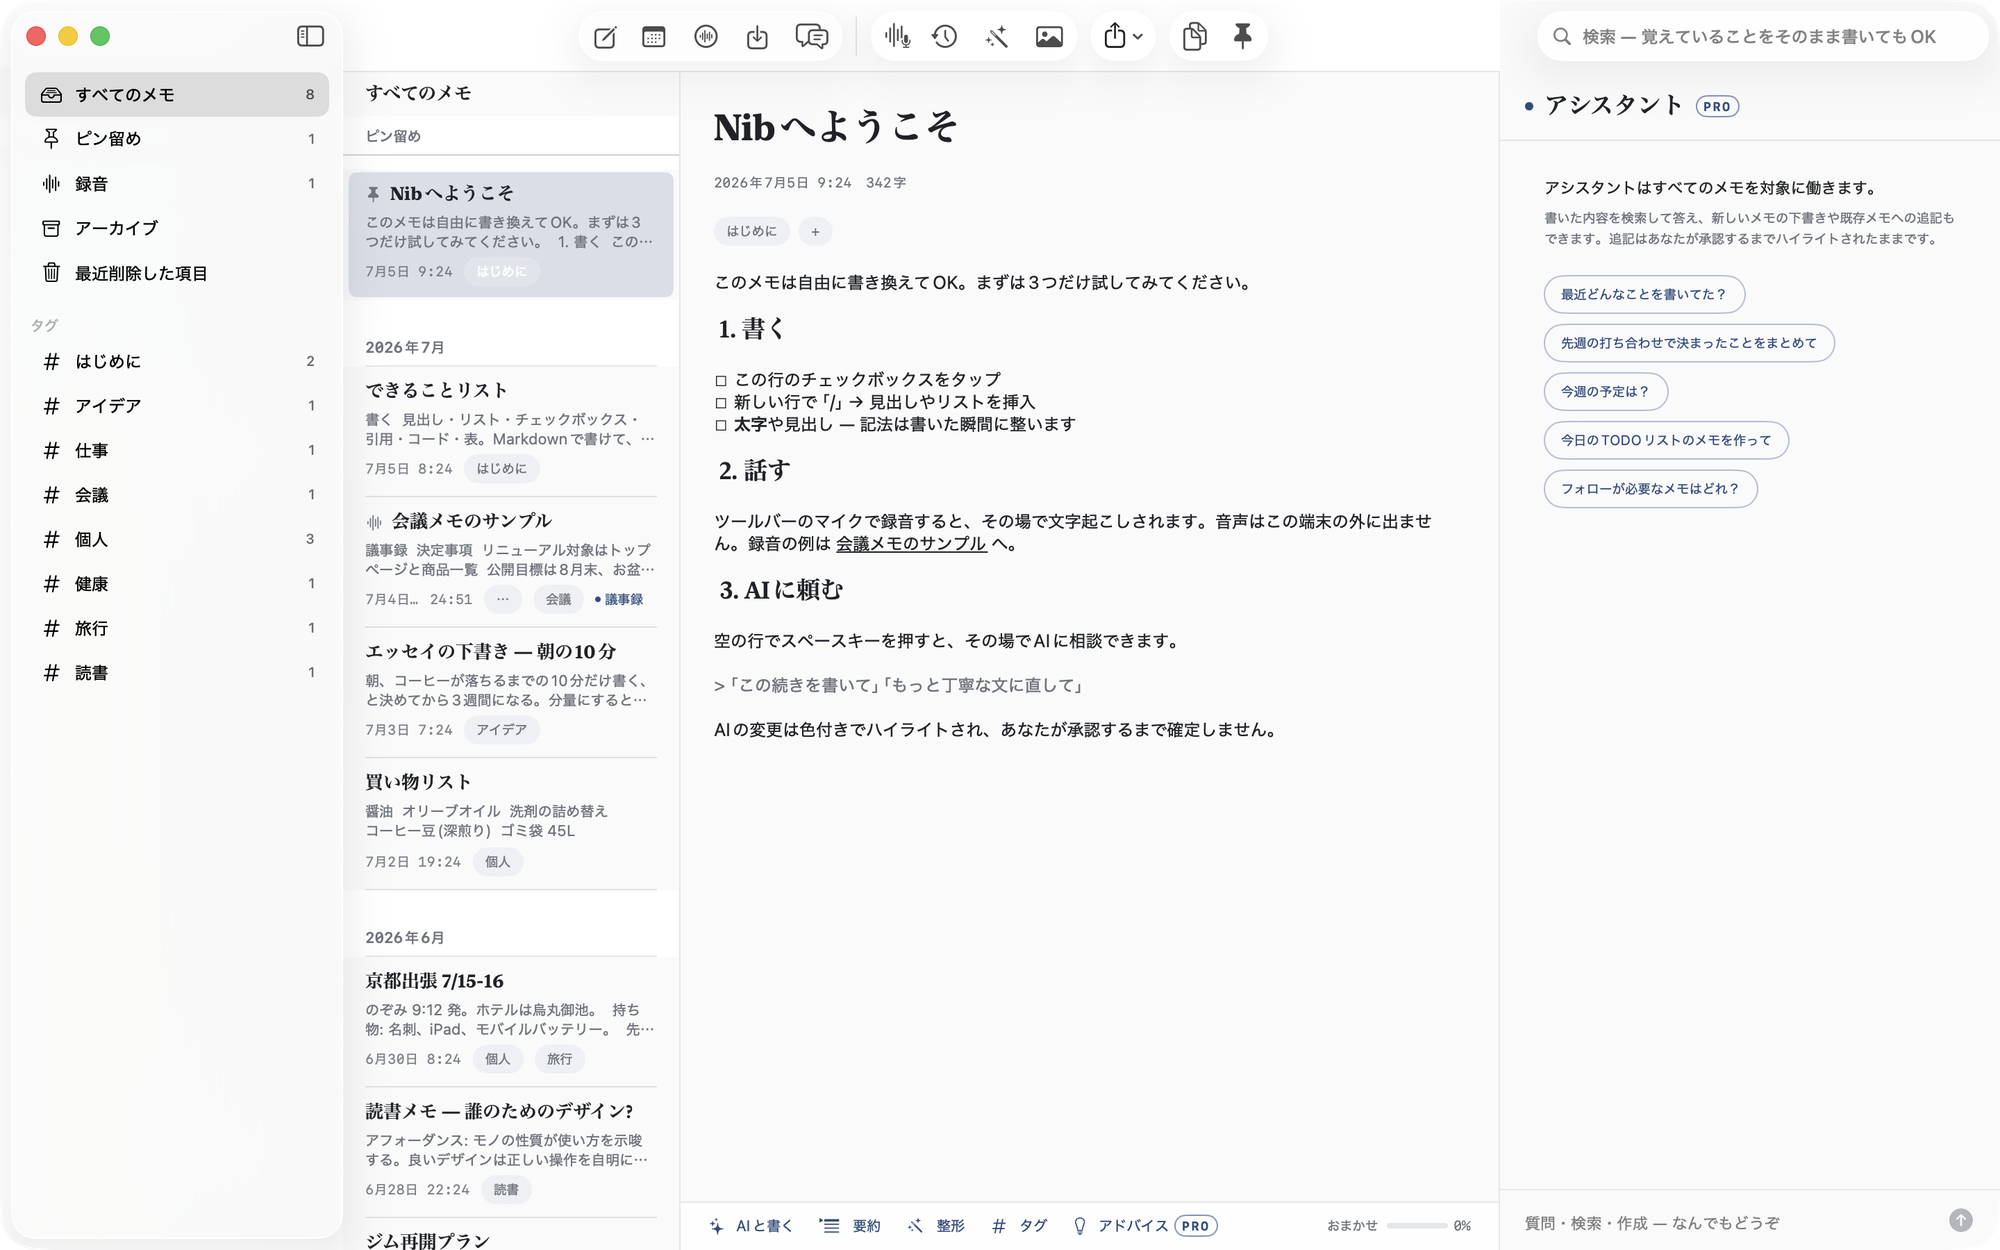Screen dimensions: 2000x1250
Task: Open the ピン留め folder in sidebar
Action: pos(177,139)
